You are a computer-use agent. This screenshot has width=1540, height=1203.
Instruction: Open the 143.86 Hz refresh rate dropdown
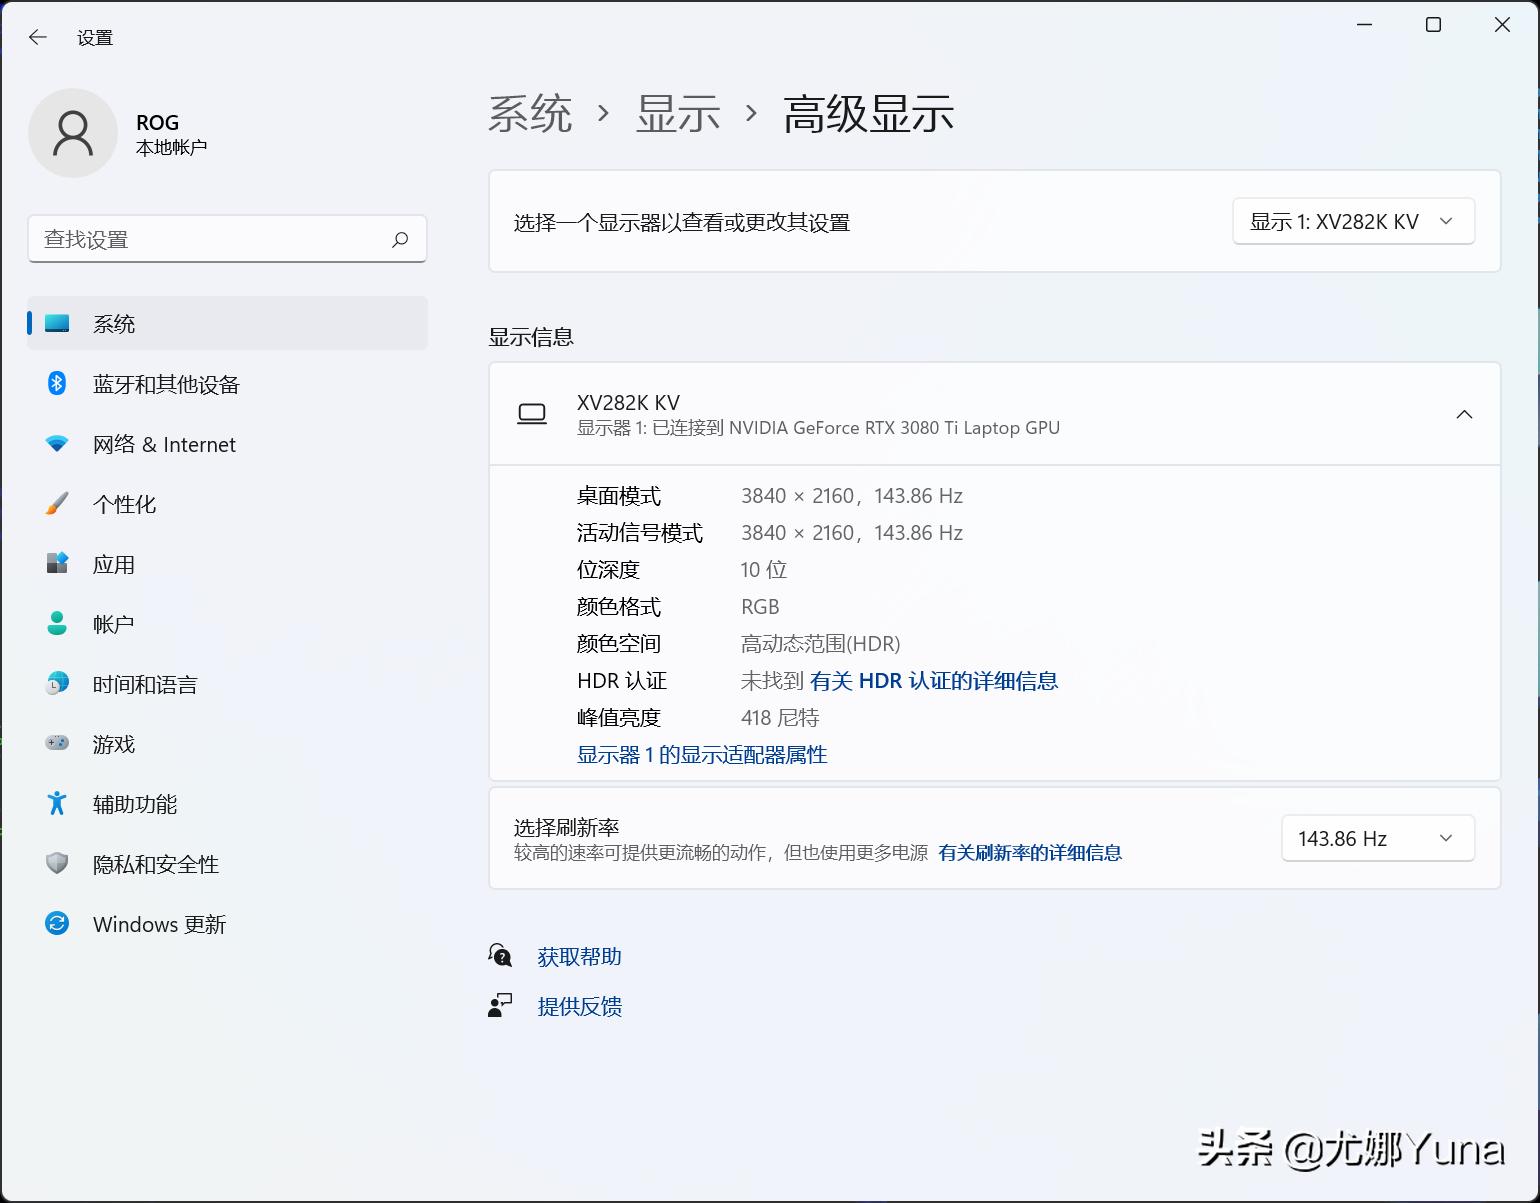[x=1377, y=838]
